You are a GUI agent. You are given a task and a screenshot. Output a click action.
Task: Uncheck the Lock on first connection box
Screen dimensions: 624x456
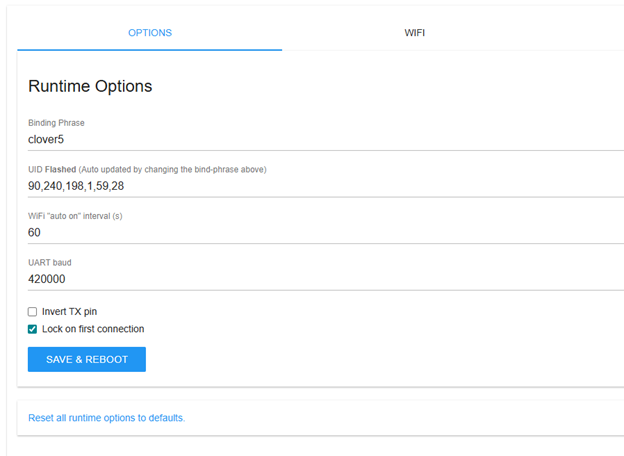click(x=33, y=329)
